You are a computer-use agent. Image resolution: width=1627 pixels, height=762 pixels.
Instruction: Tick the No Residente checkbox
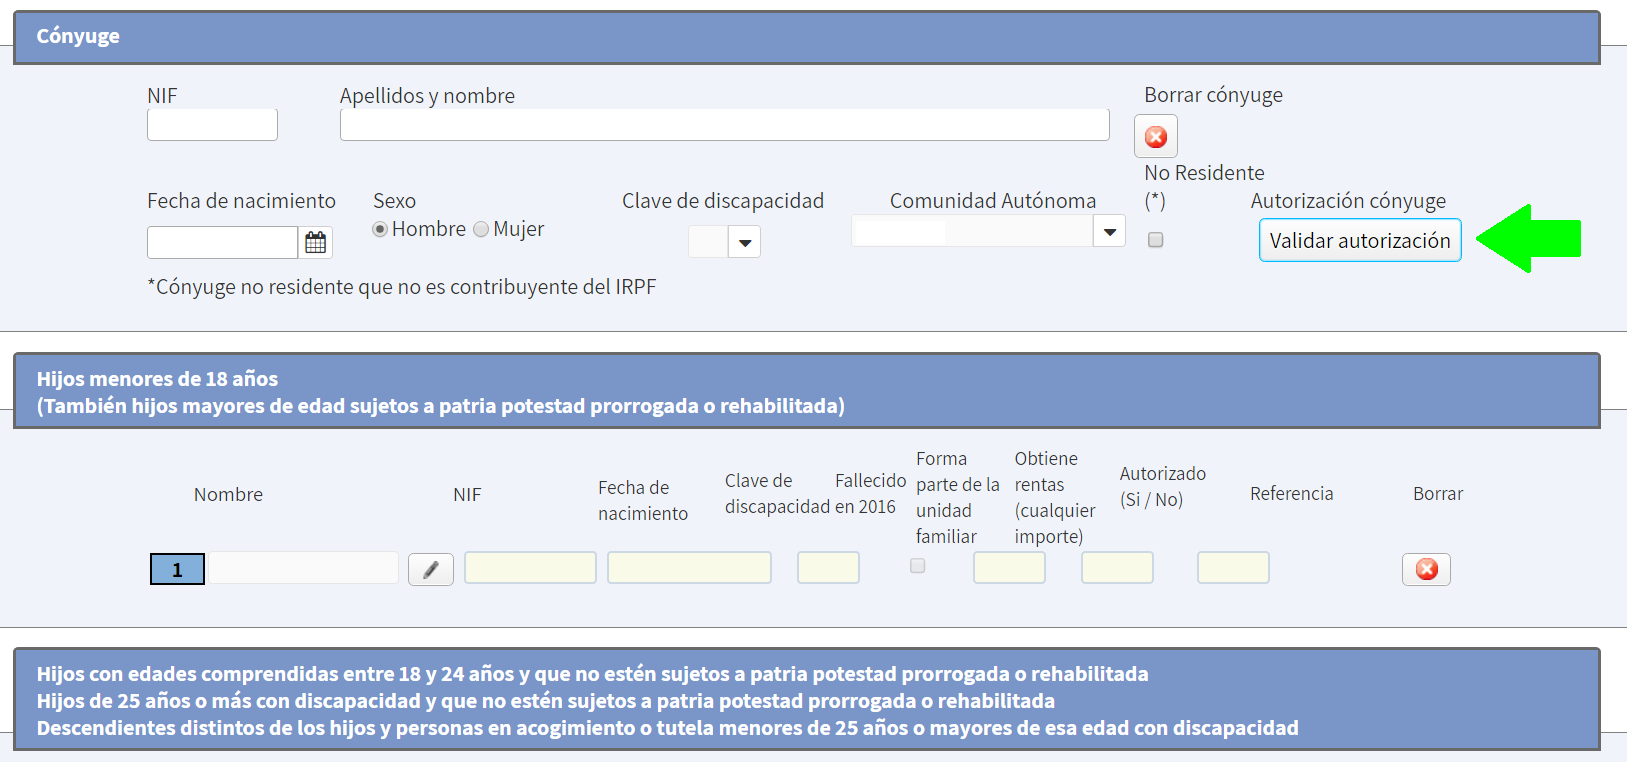pos(1156,240)
